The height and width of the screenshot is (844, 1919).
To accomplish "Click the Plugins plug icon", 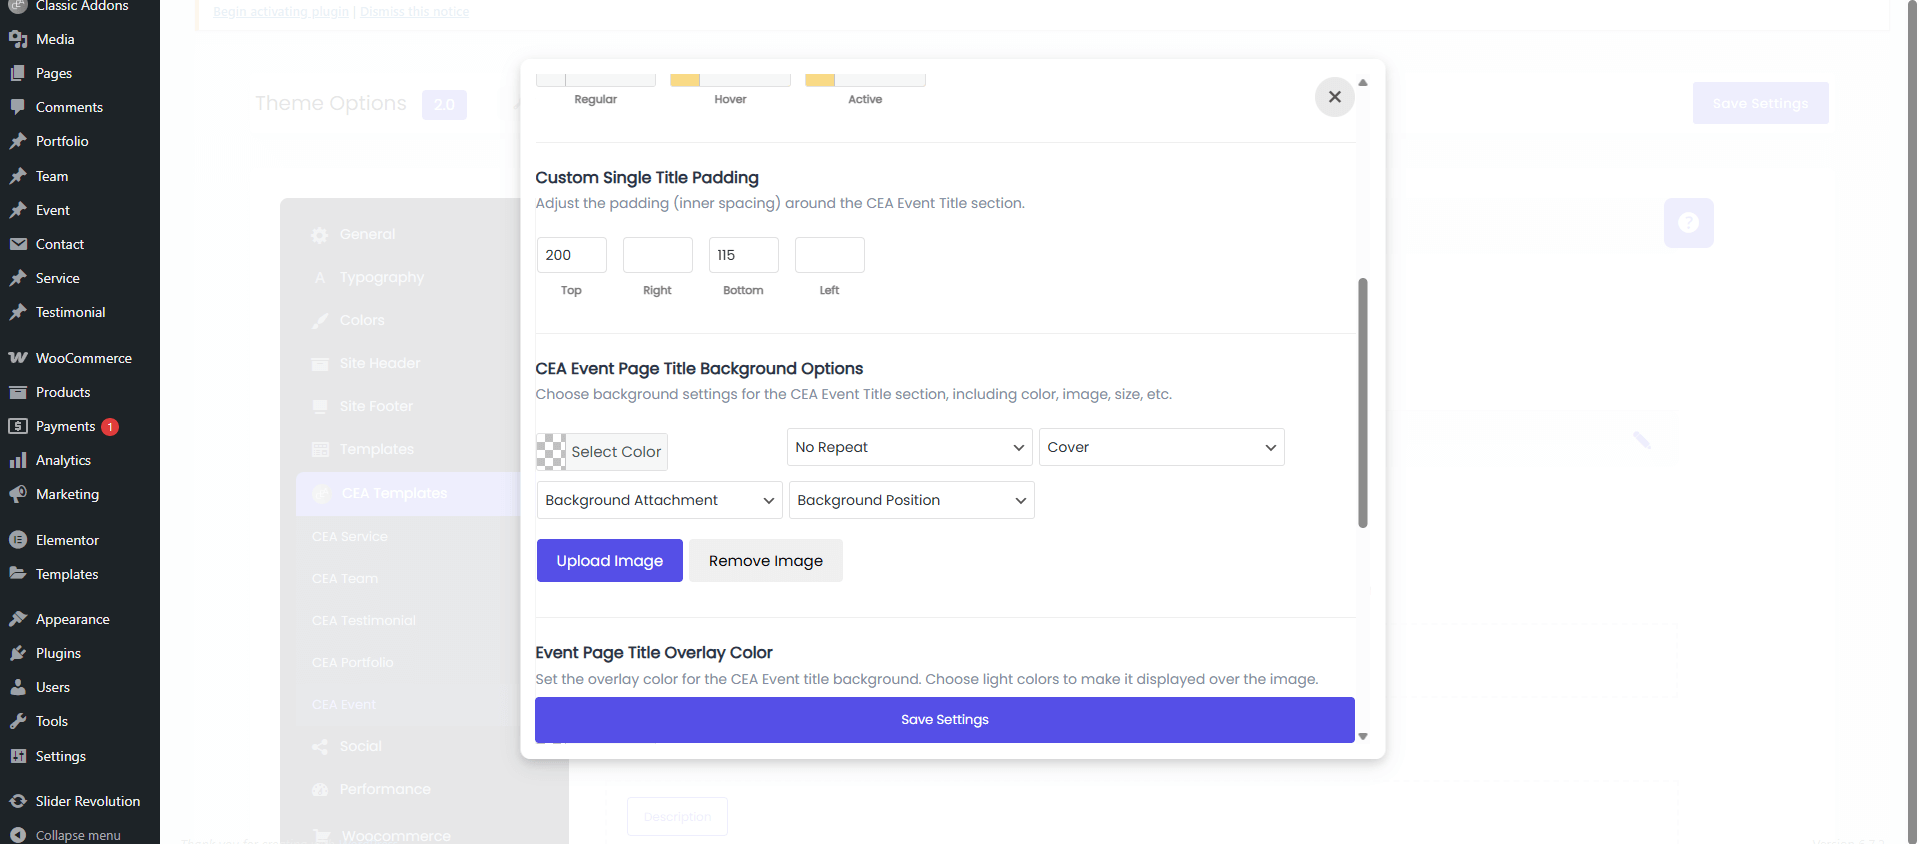I will tap(18, 653).
